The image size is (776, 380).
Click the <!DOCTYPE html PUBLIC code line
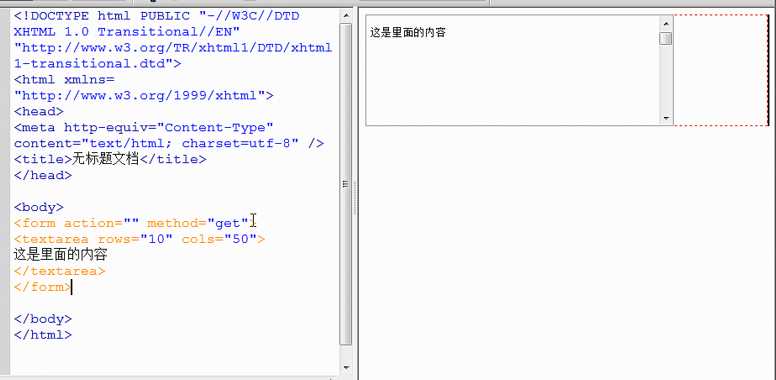(156, 16)
